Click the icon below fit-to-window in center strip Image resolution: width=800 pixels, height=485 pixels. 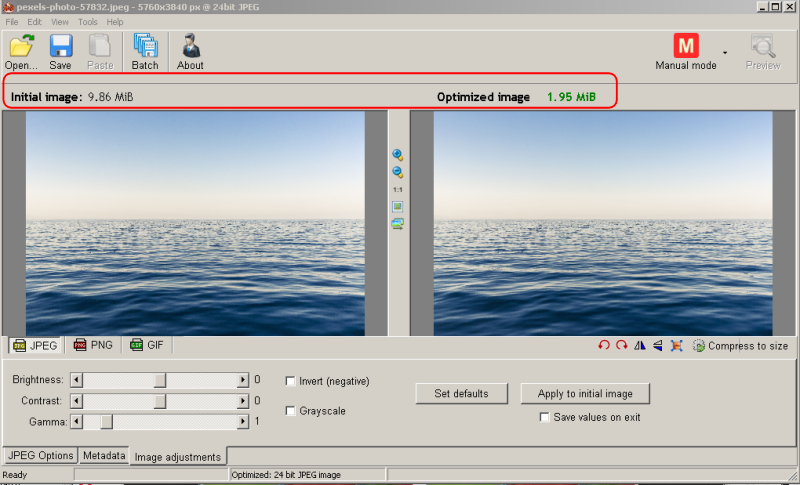397,223
